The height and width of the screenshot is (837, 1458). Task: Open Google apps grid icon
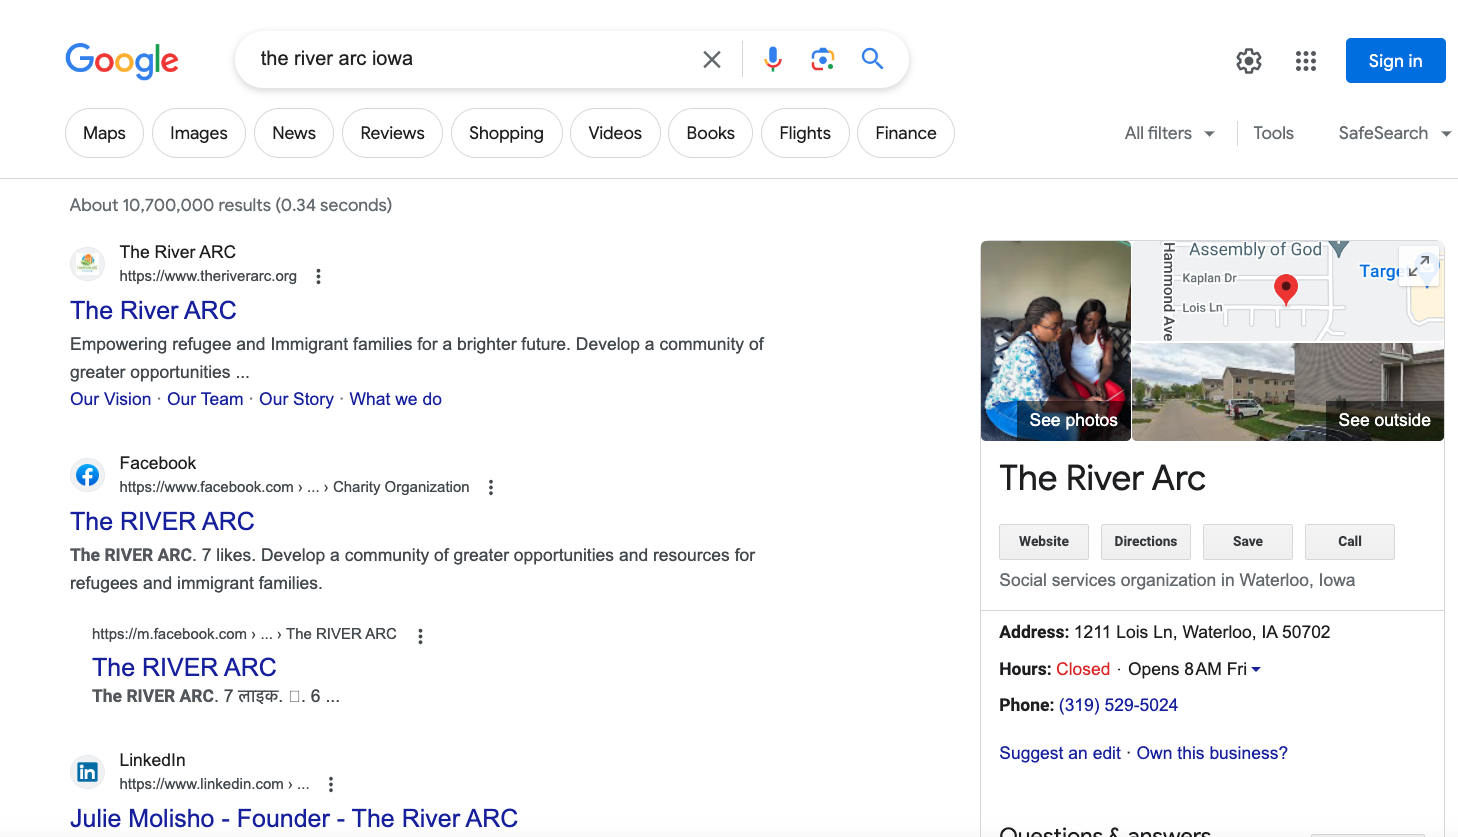click(x=1306, y=61)
